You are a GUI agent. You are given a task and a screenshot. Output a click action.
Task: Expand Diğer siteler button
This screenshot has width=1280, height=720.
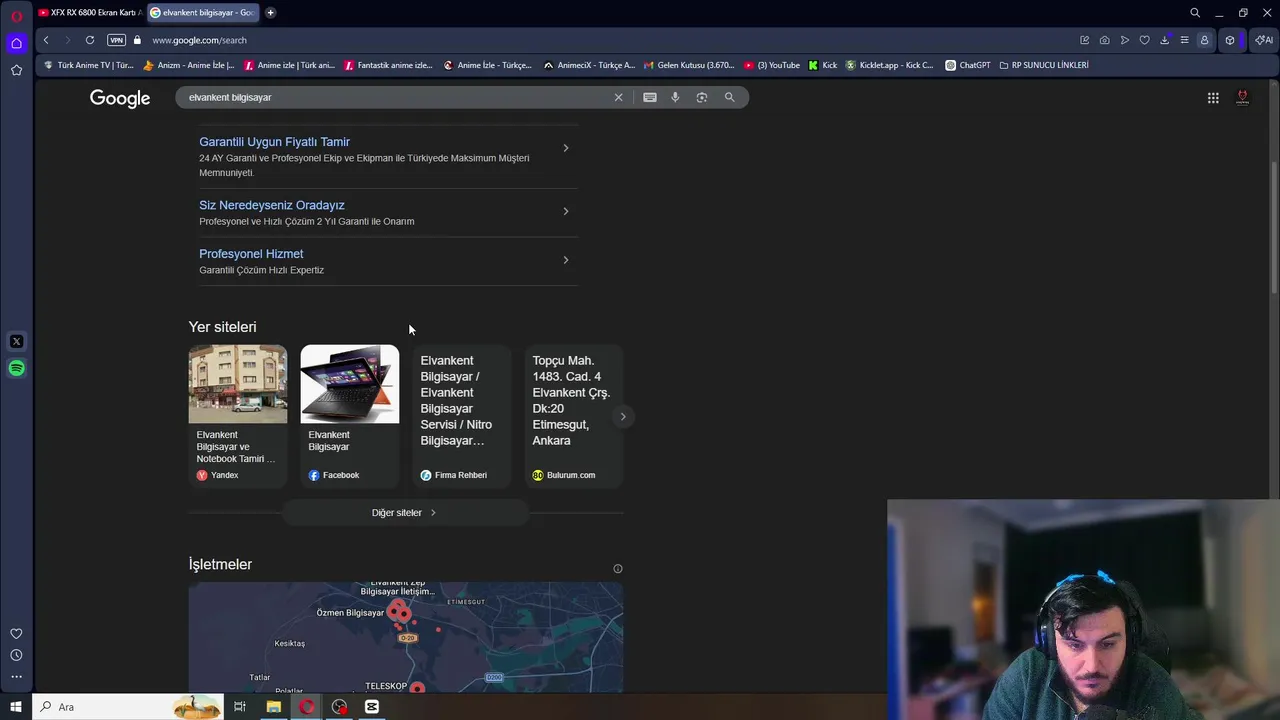405,513
